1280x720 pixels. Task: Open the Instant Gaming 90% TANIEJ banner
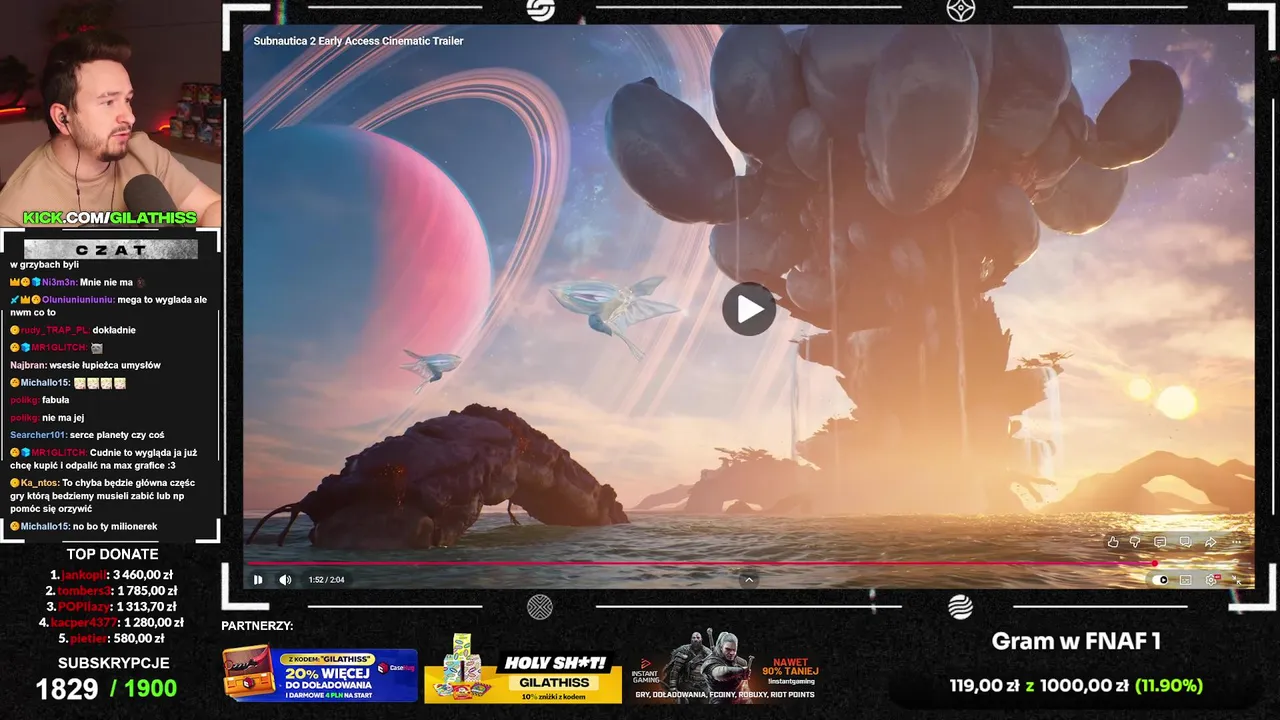point(727,666)
